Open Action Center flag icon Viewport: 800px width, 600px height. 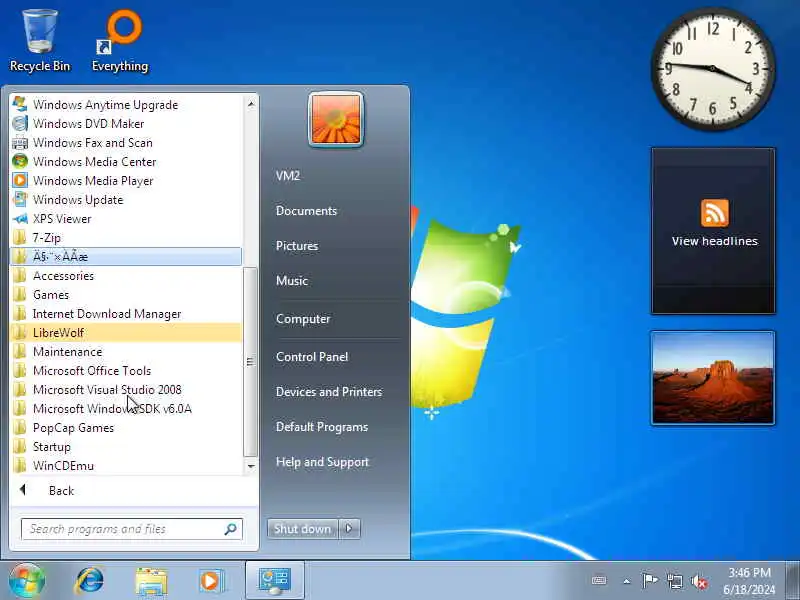point(649,581)
